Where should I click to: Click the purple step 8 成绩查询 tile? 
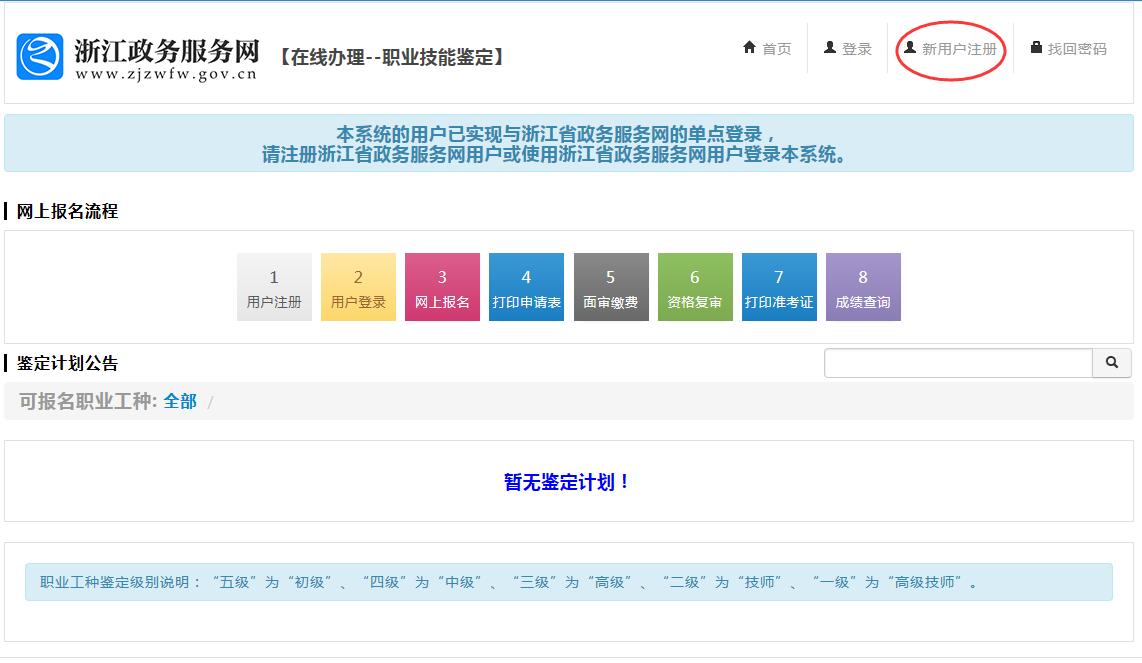[863, 287]
